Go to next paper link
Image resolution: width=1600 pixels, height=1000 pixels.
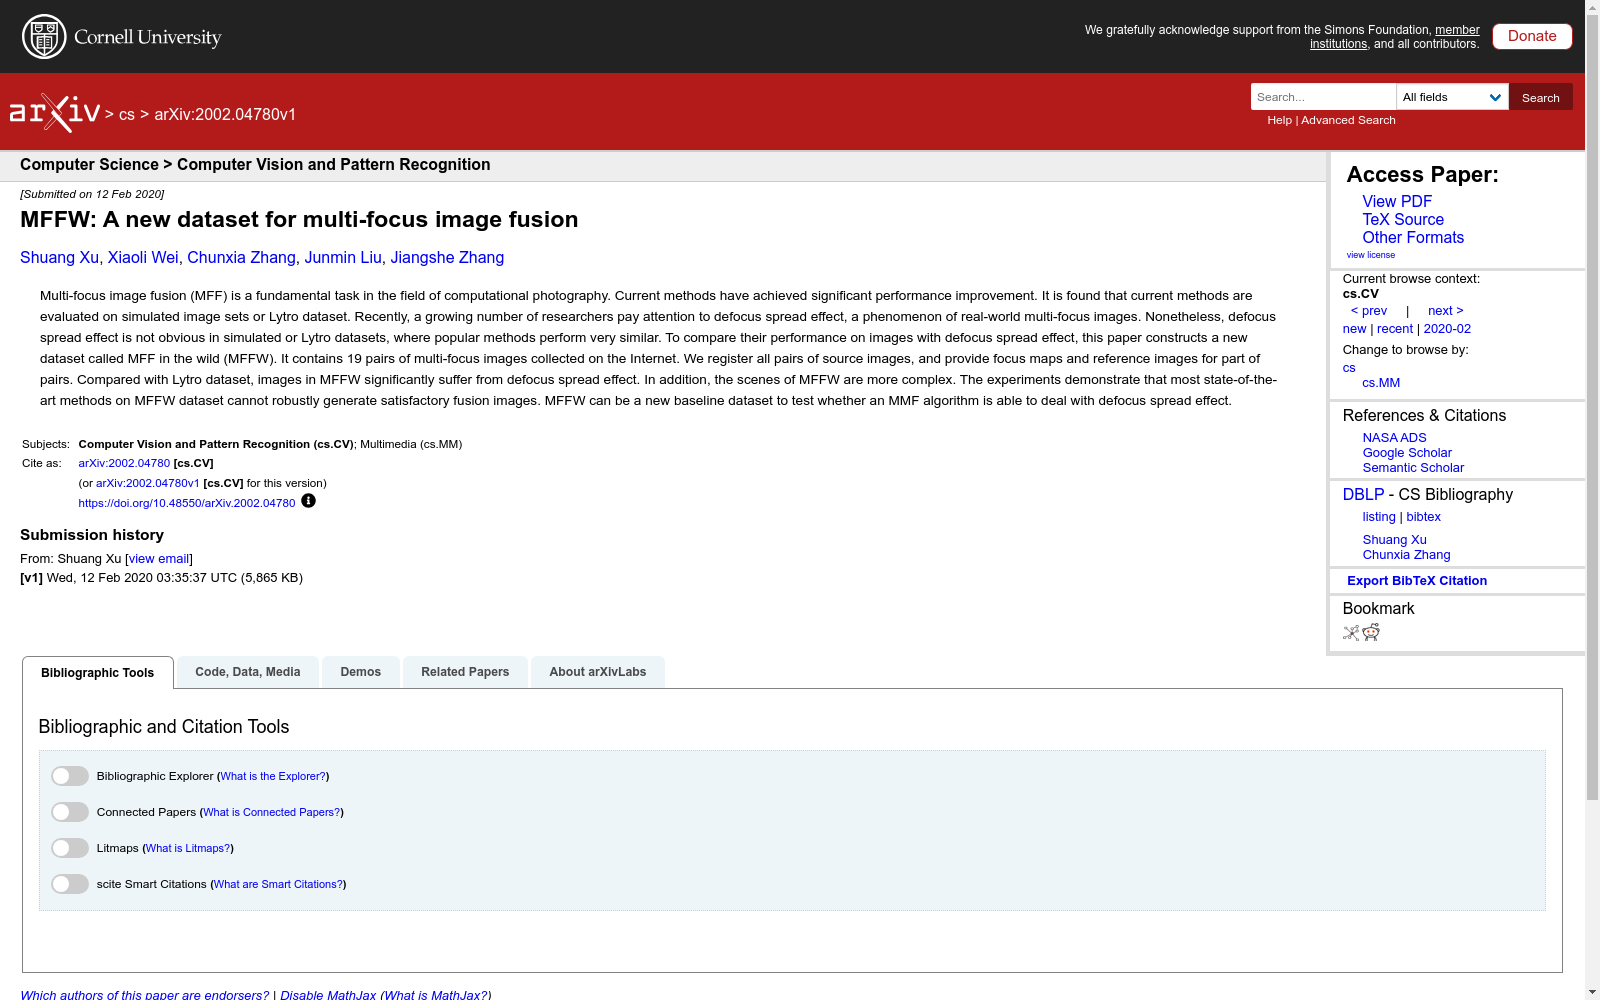tap(1446, 311)
